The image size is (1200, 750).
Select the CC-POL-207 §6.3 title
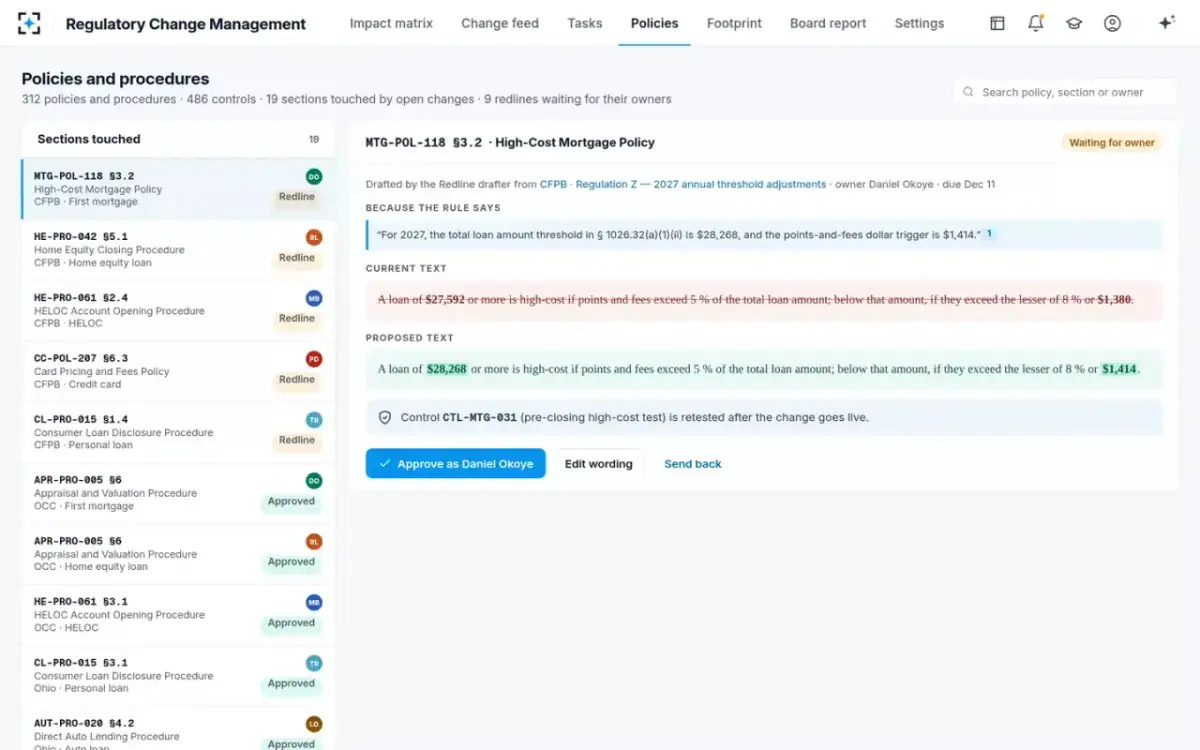(81, 358)
